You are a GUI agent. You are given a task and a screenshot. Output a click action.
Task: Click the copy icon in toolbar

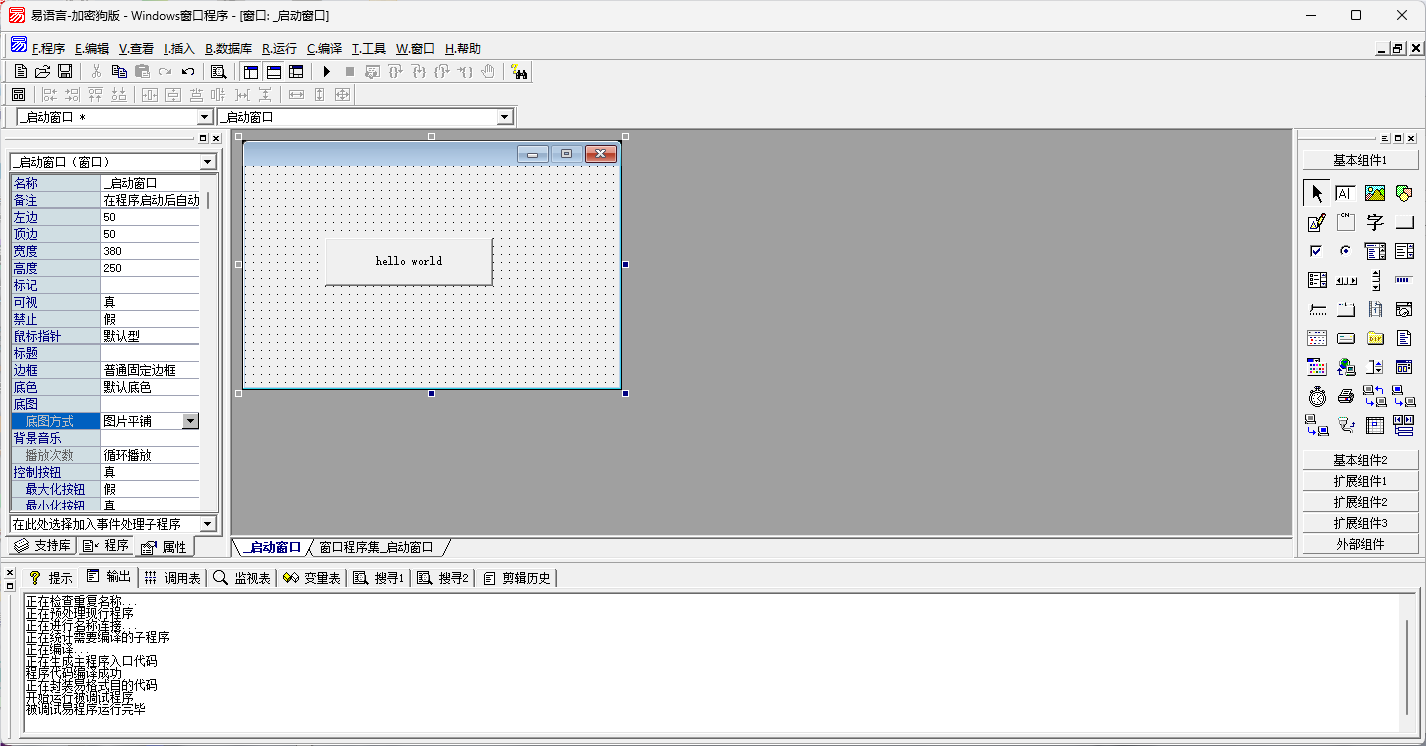point(119,71)
